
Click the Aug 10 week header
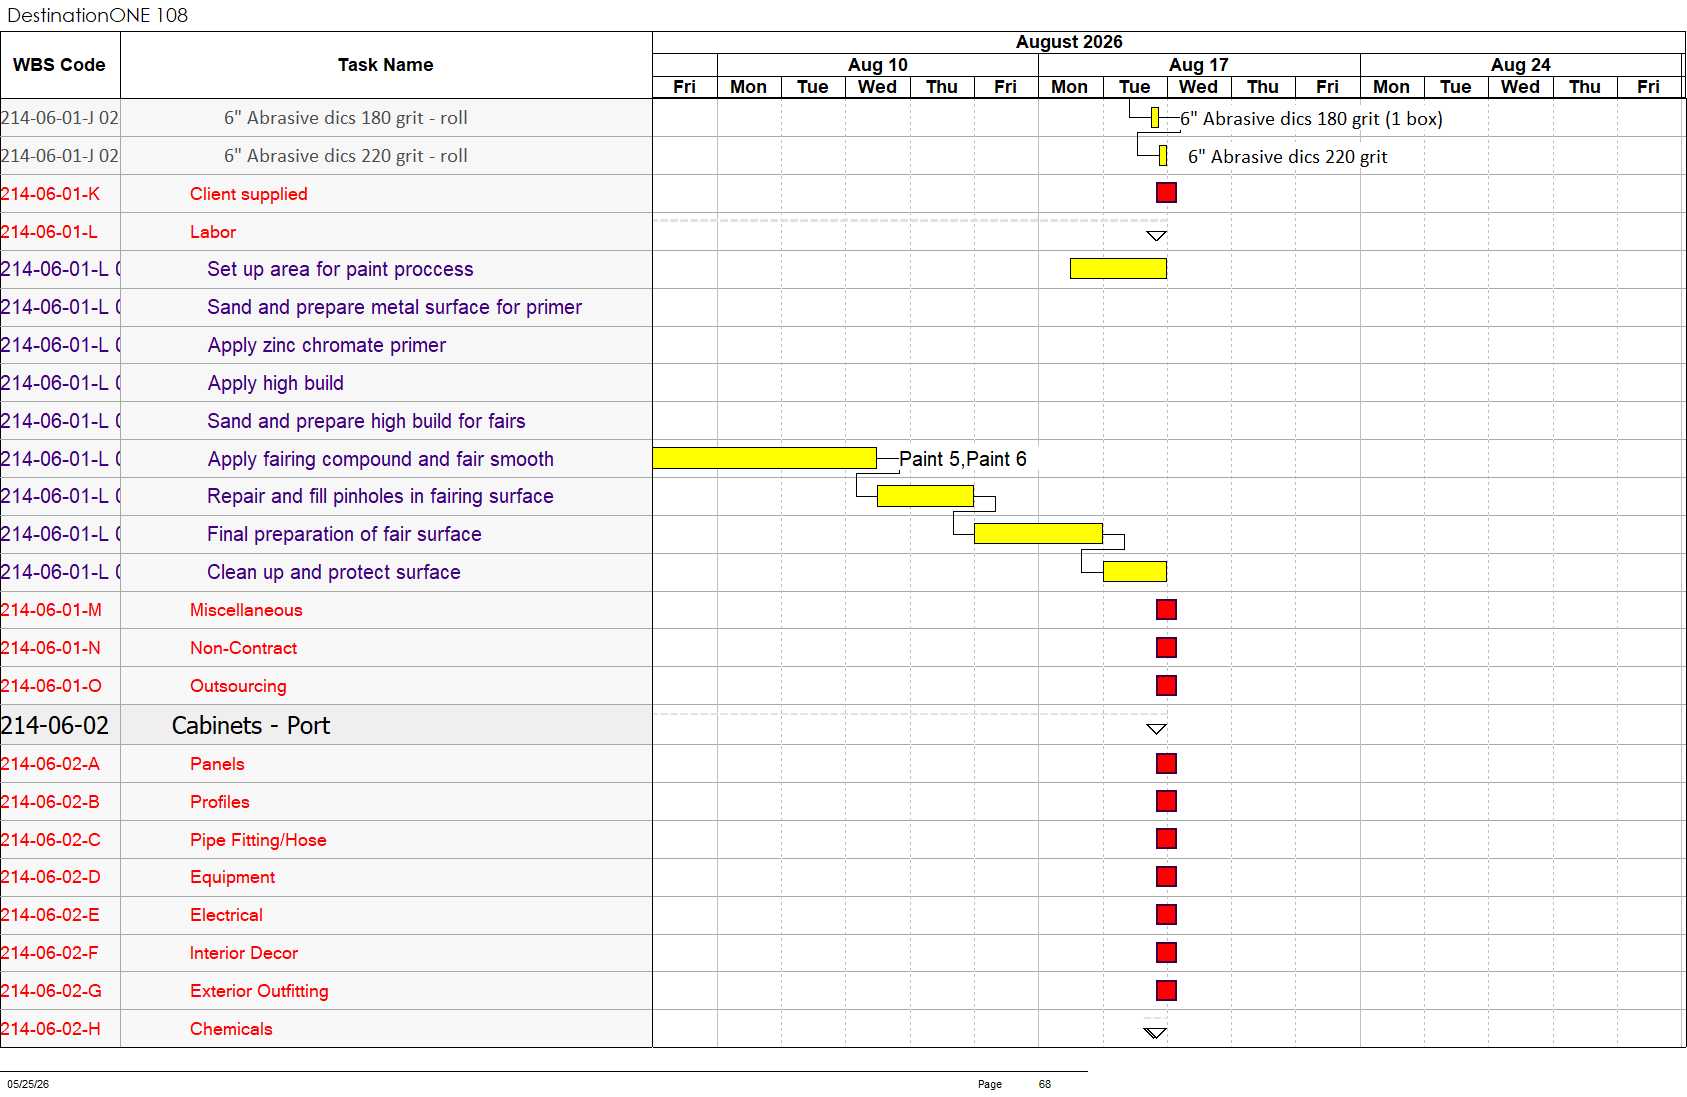878,65
